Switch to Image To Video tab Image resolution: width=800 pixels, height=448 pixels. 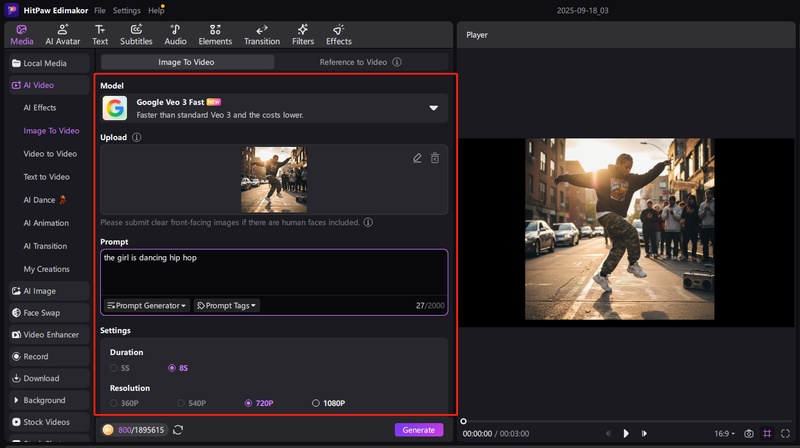pos(187,62)
